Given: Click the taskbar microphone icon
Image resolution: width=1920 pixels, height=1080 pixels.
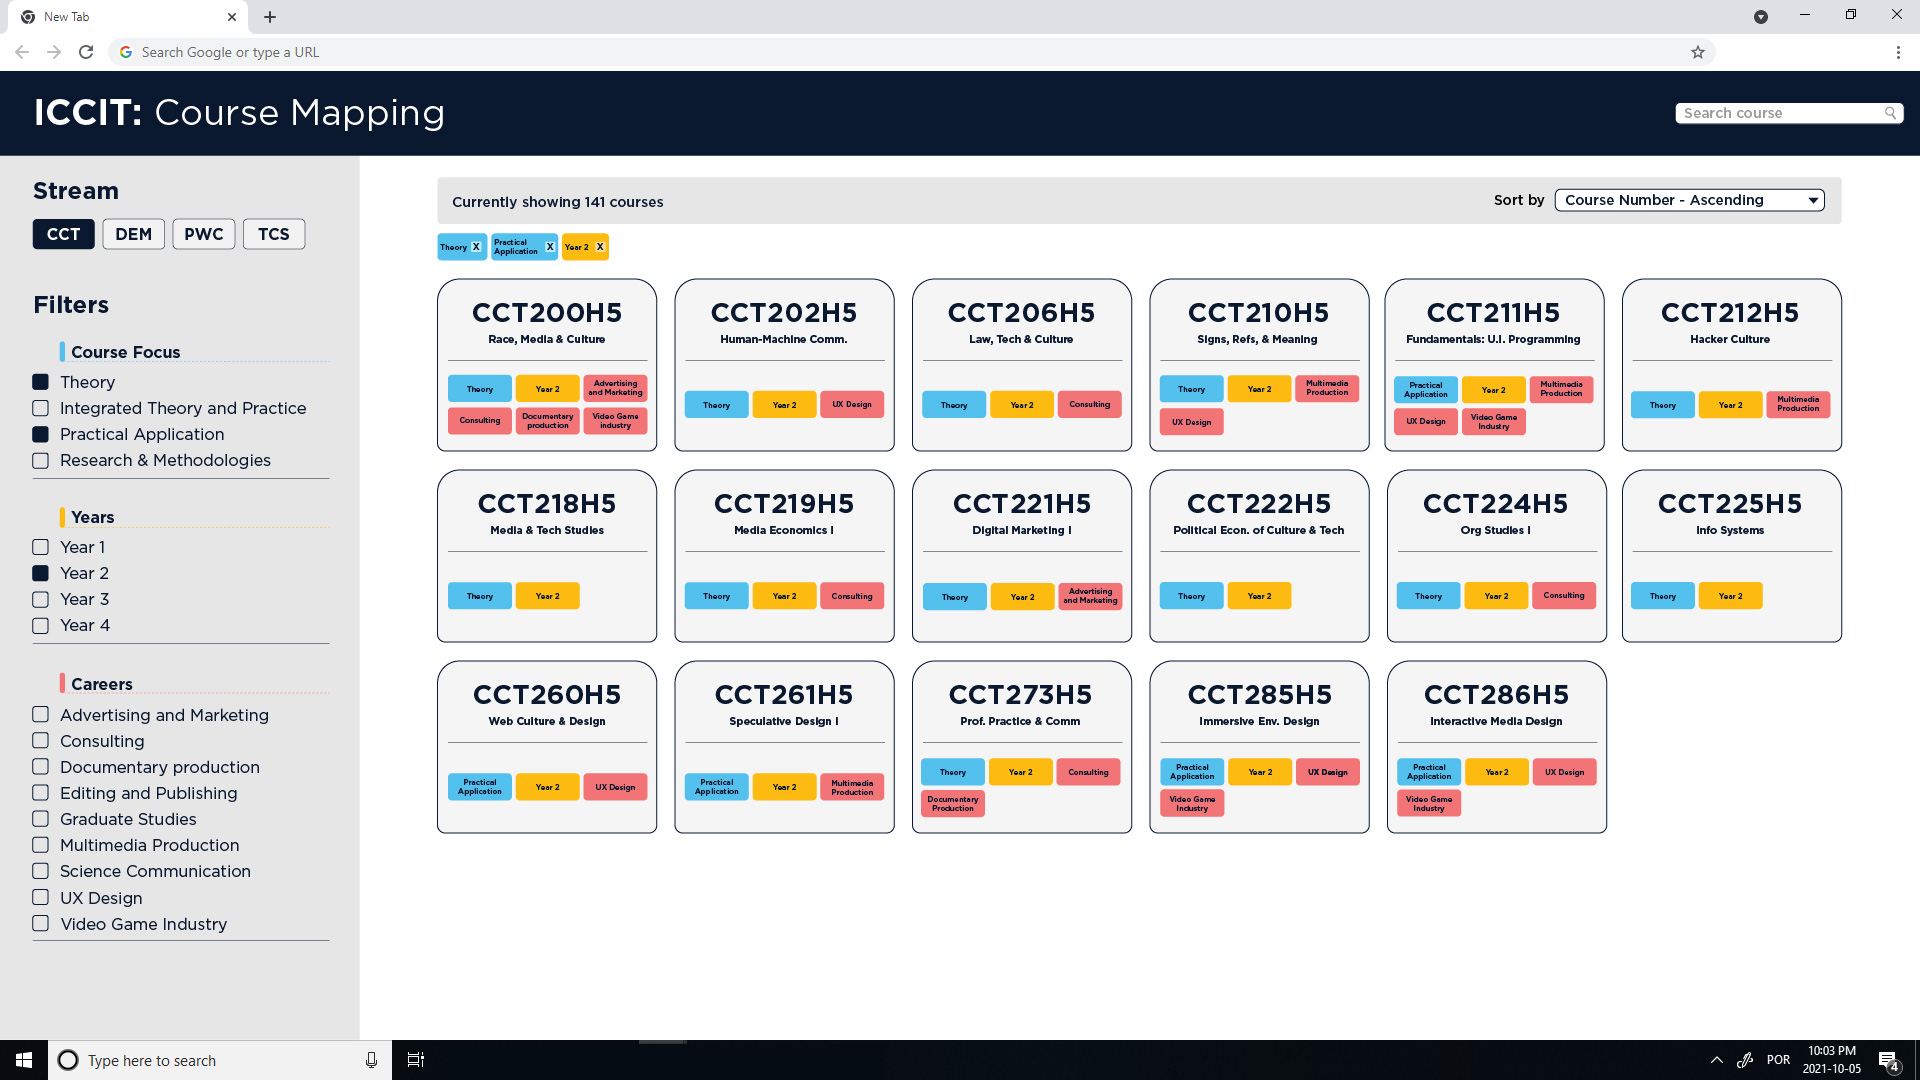Looking at the screenshot, I should click(x=371, y=1060).
